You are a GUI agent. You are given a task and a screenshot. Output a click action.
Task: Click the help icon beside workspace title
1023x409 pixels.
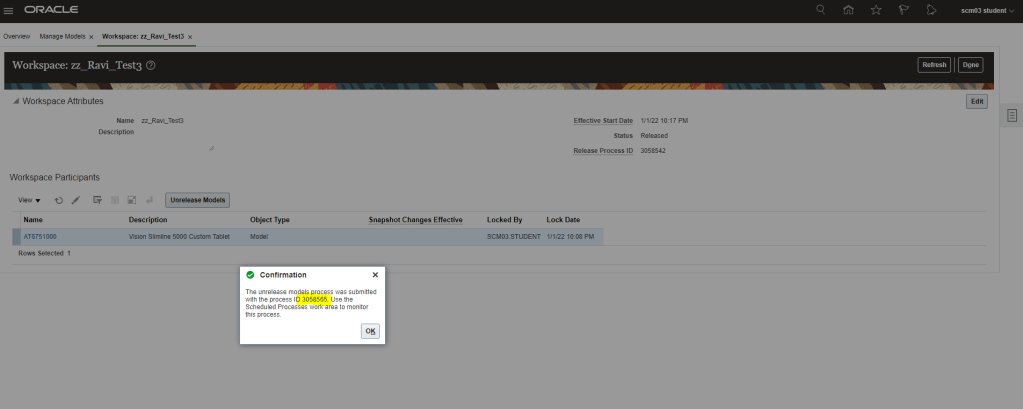point(151,65)
